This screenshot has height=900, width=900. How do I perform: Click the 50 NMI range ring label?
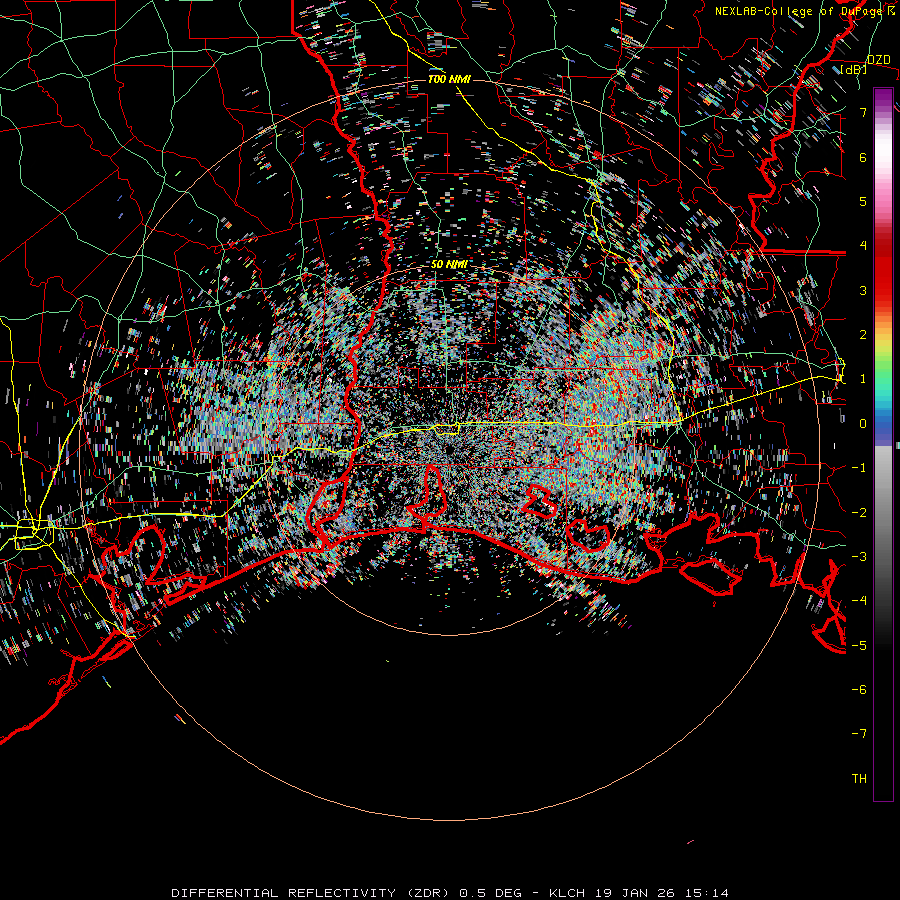pyautogui.click(x=449, y=265)
